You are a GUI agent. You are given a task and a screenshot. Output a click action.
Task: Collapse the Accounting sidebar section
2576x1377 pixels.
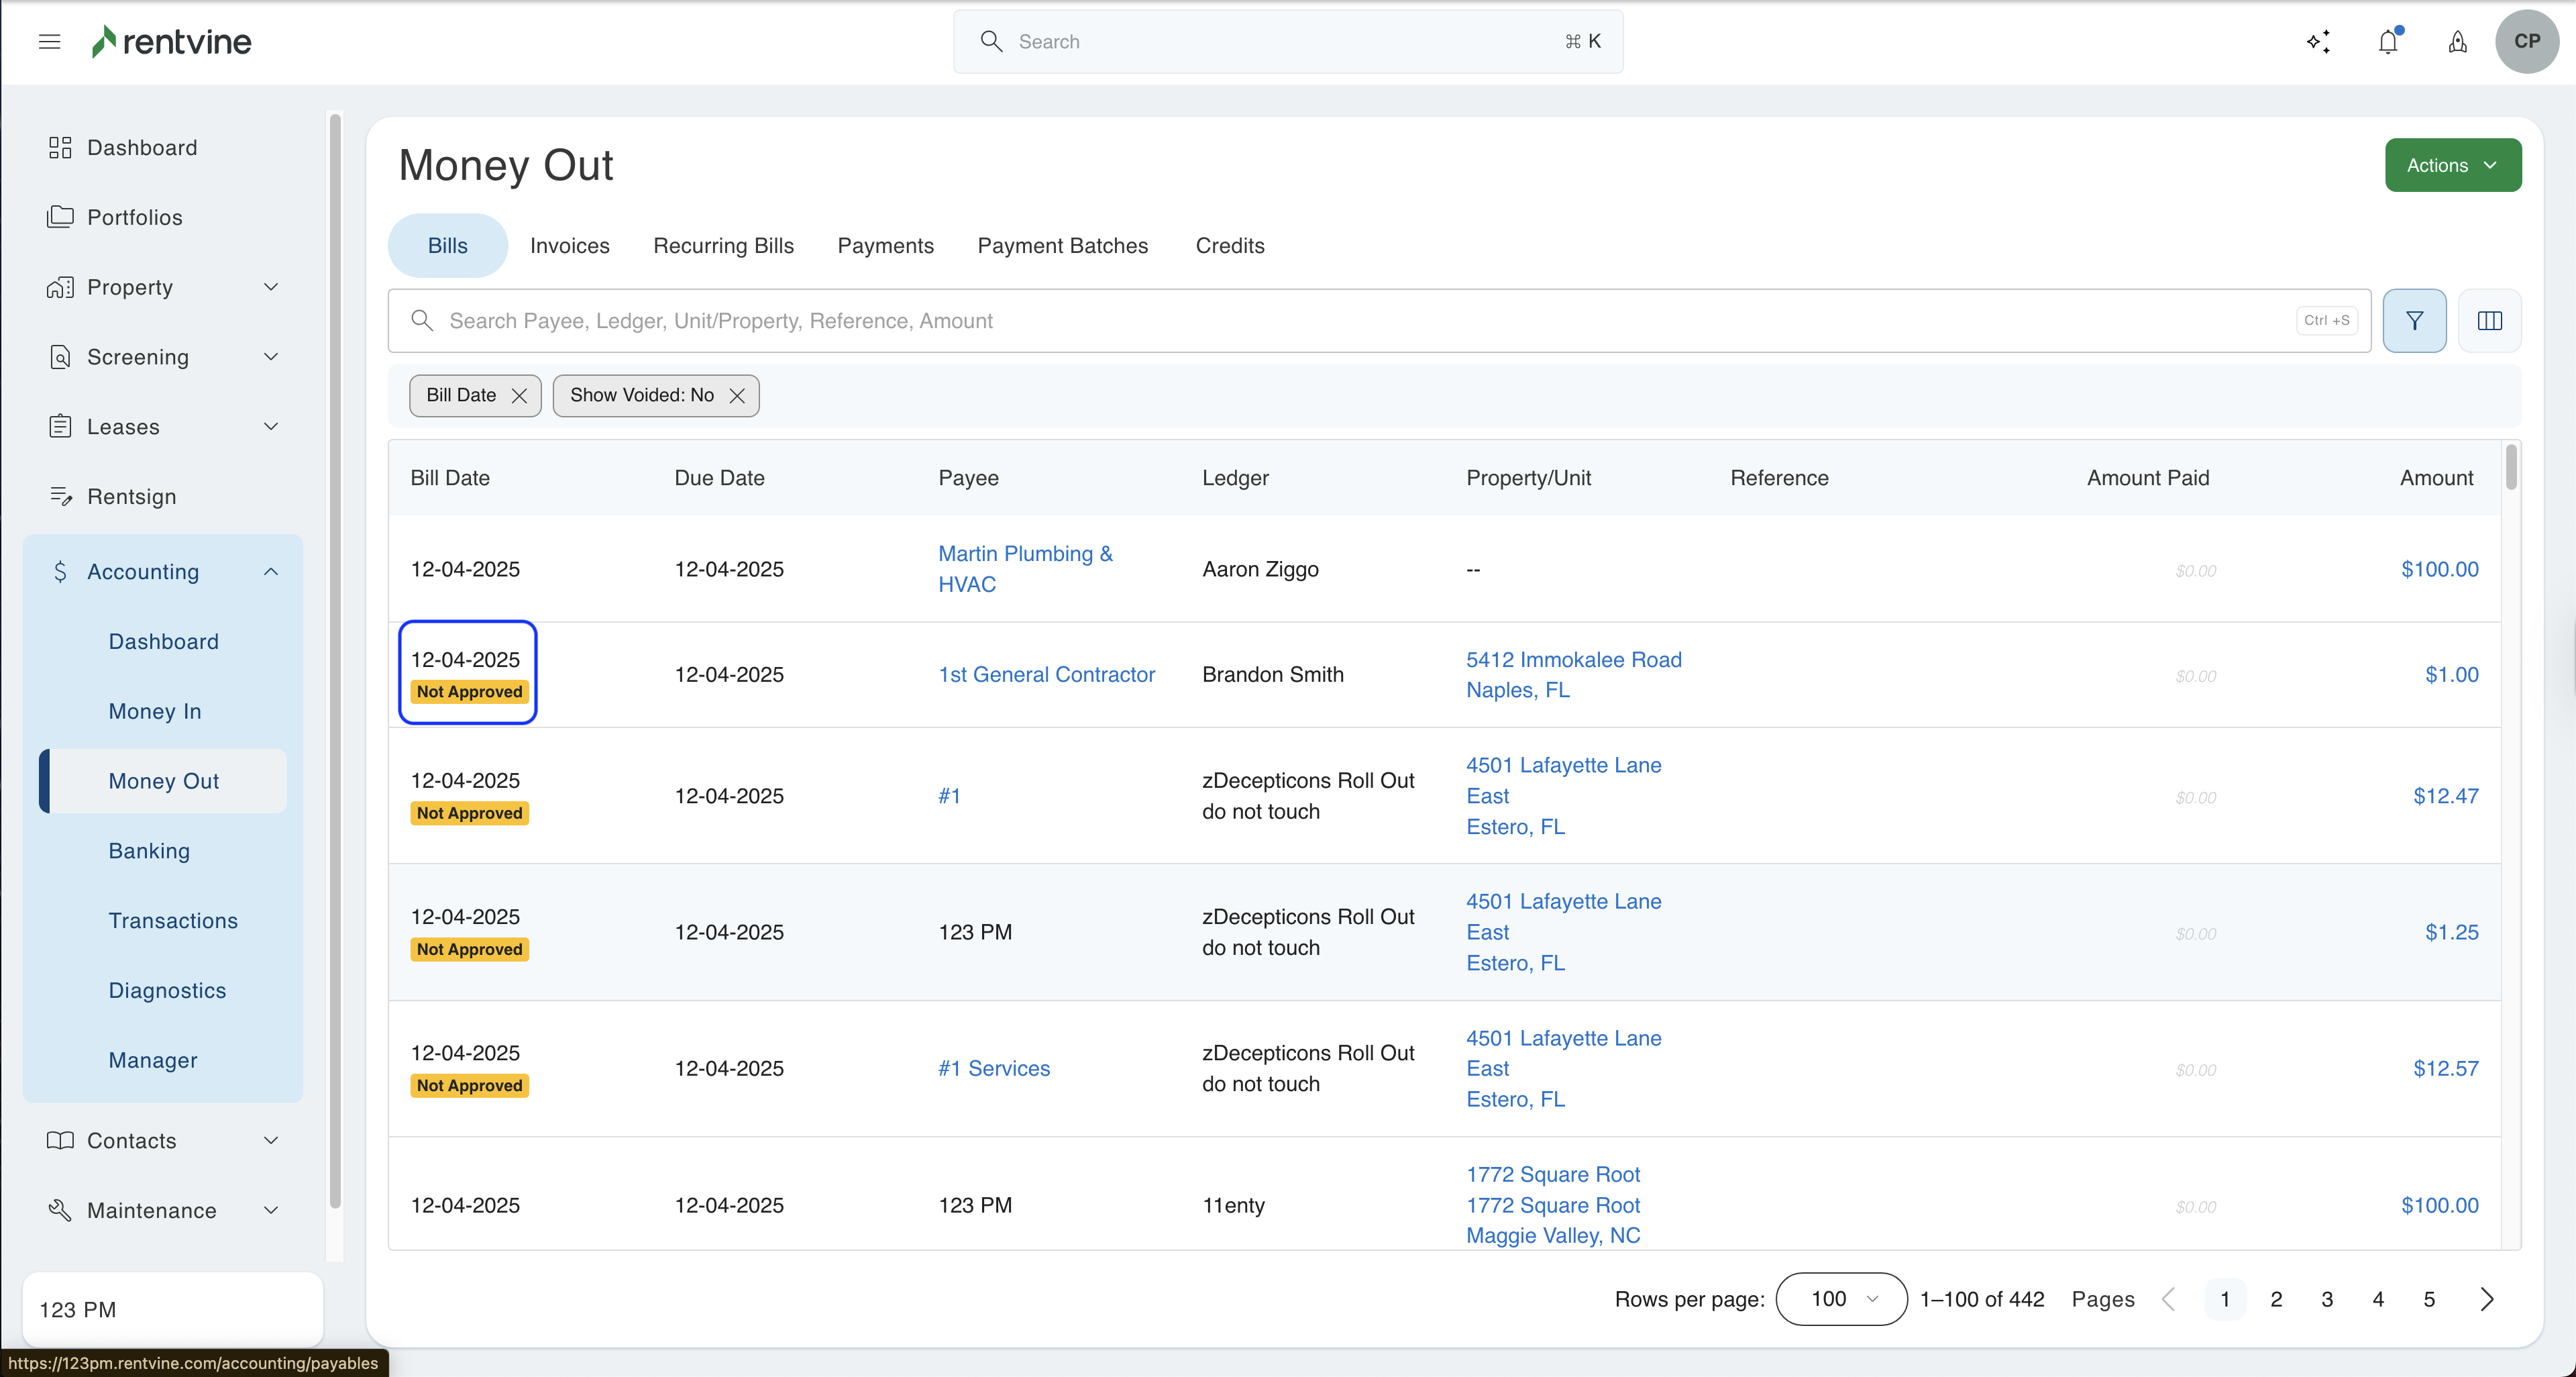tap(271, 572)
